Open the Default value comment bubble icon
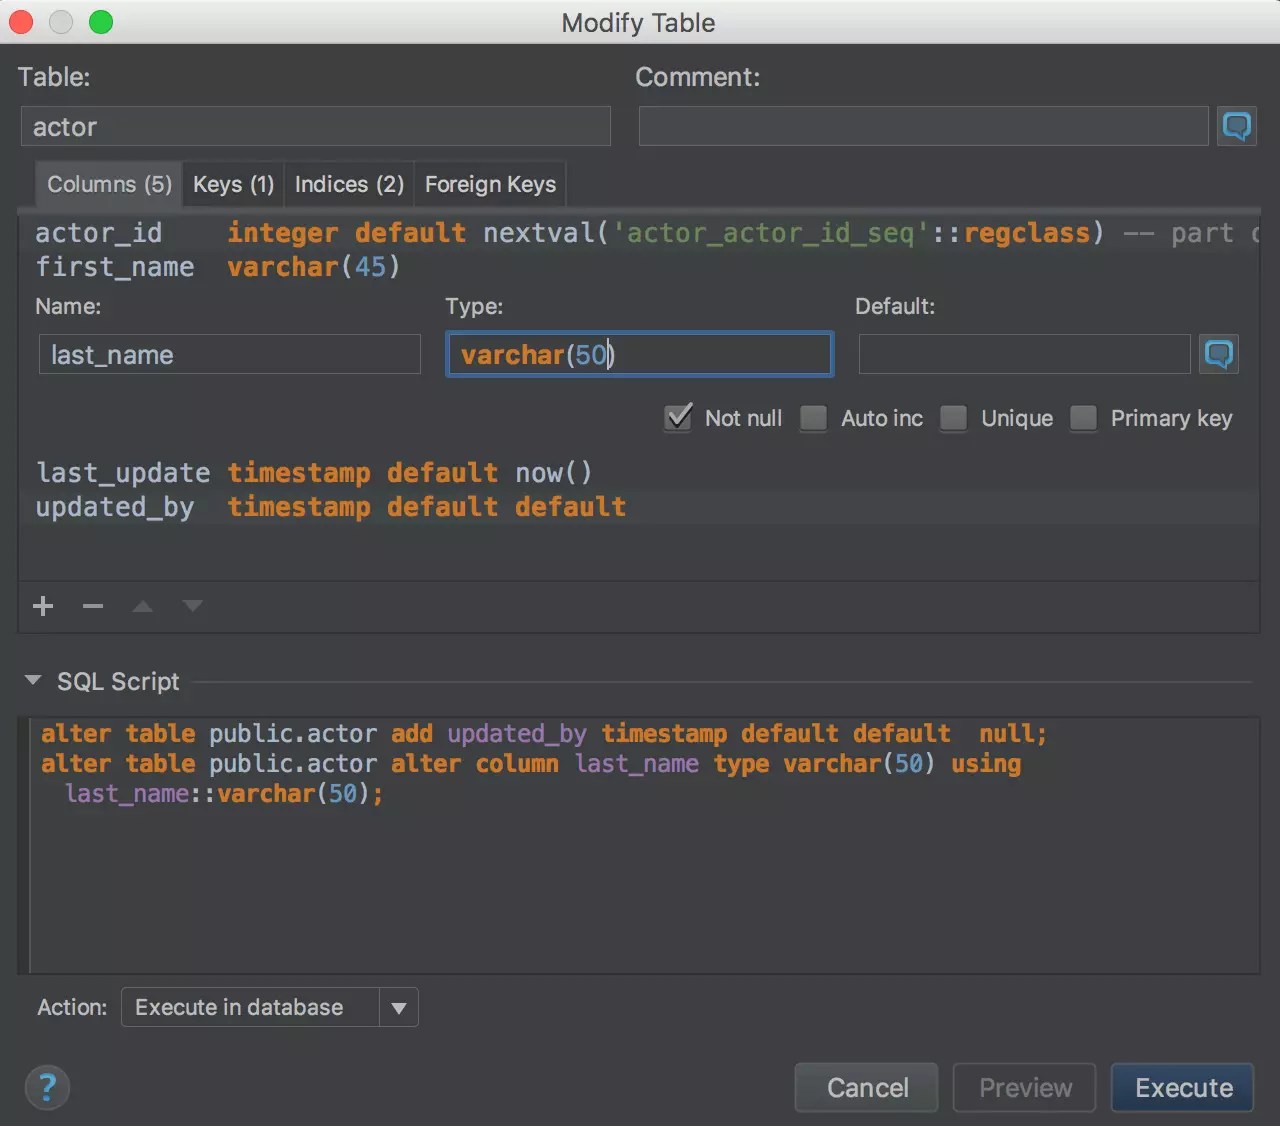The image size is (1280, 1126). click(1219, 354)
